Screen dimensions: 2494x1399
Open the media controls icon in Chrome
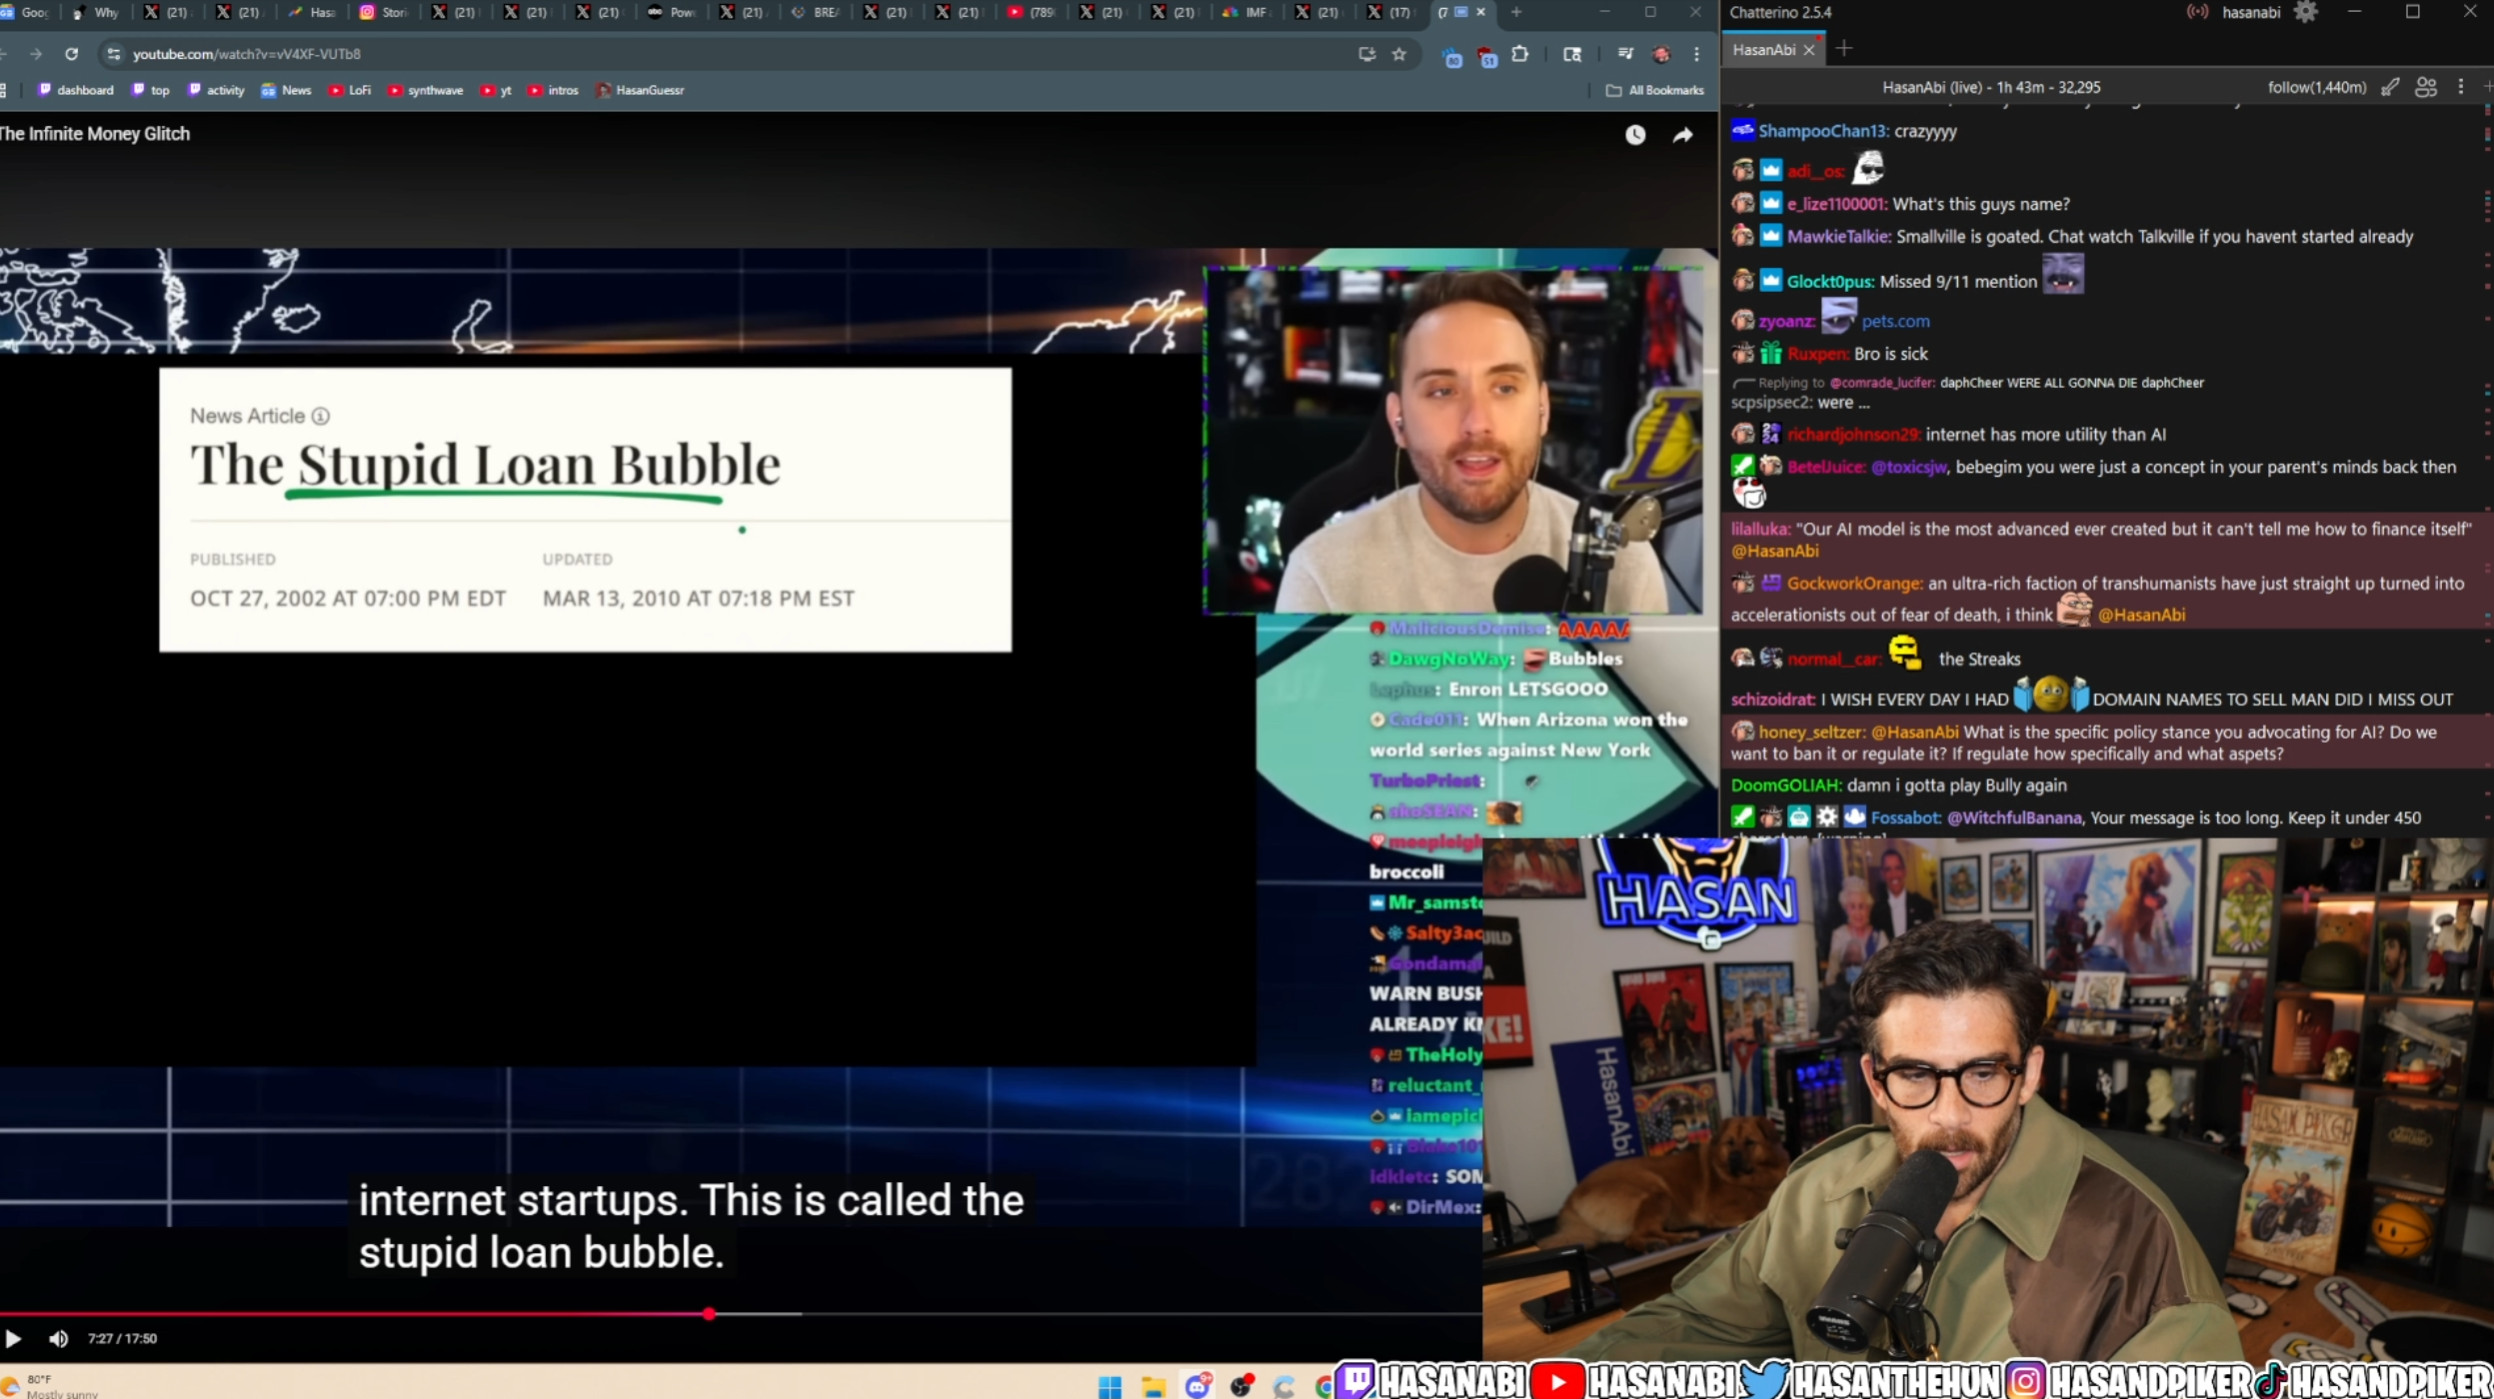[1625, 54]
